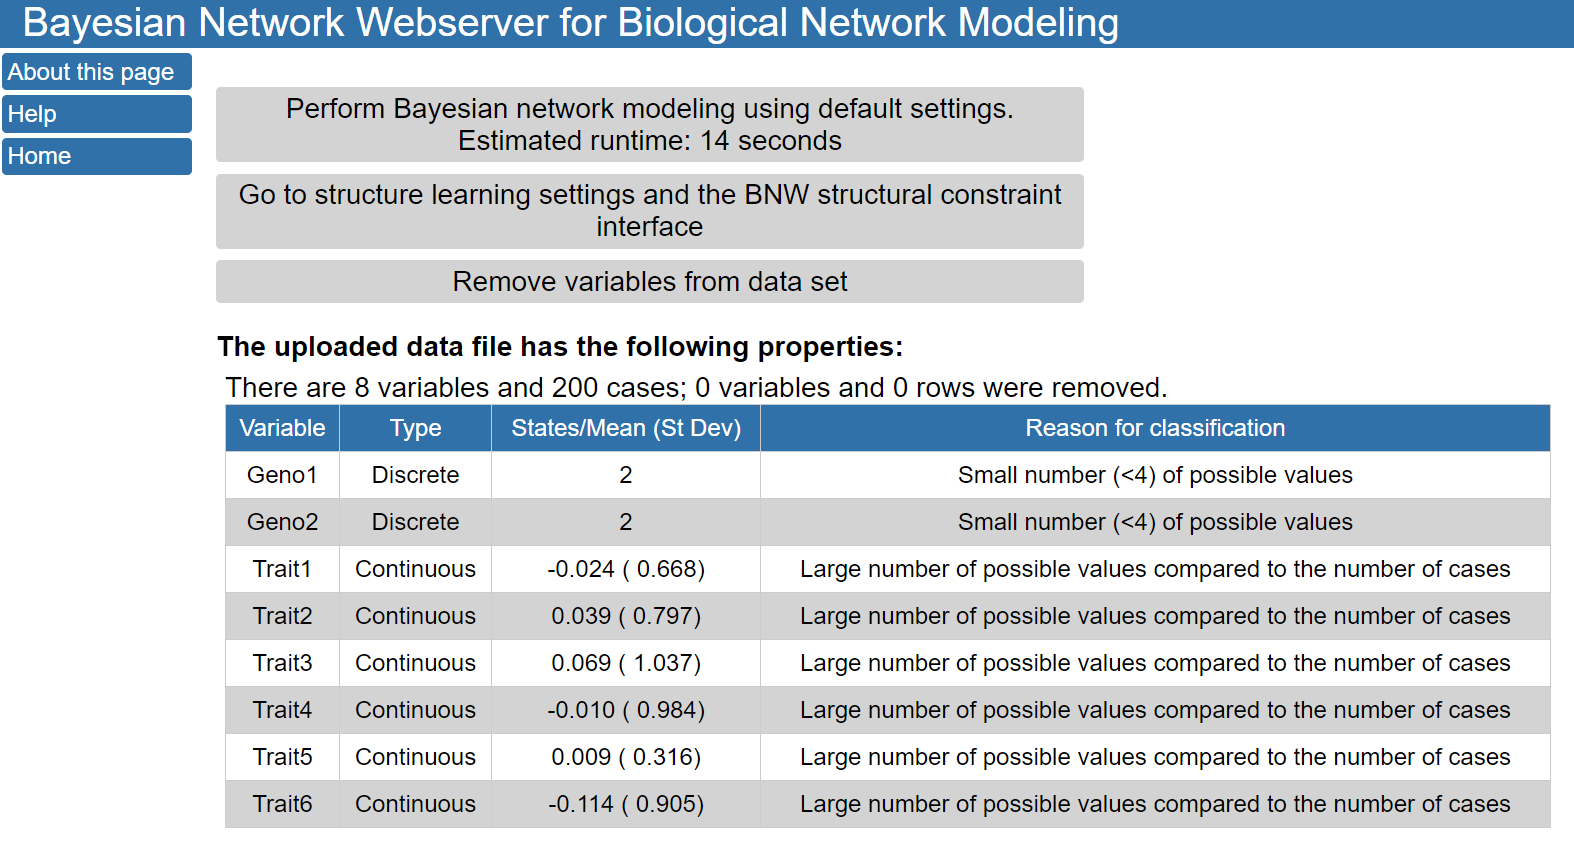Screen dimensions: 1574x846
Task: Go to Home in sidebar
Action: point(96,156)
